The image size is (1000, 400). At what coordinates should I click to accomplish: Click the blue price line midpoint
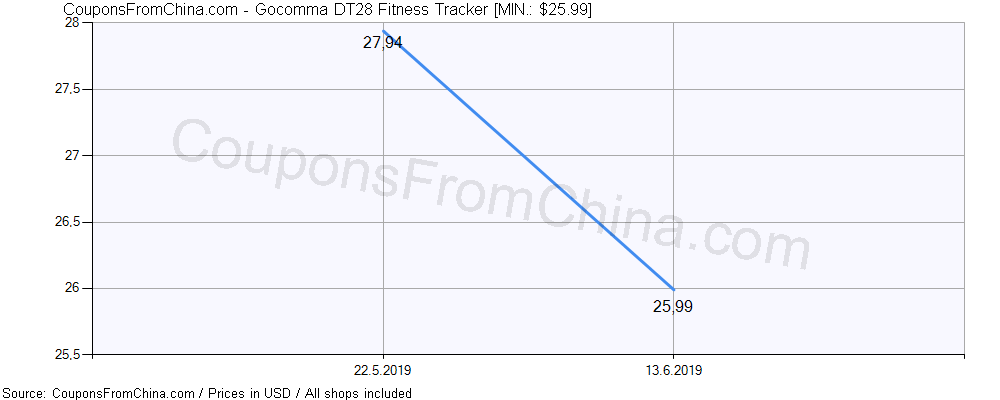point(528,159)
